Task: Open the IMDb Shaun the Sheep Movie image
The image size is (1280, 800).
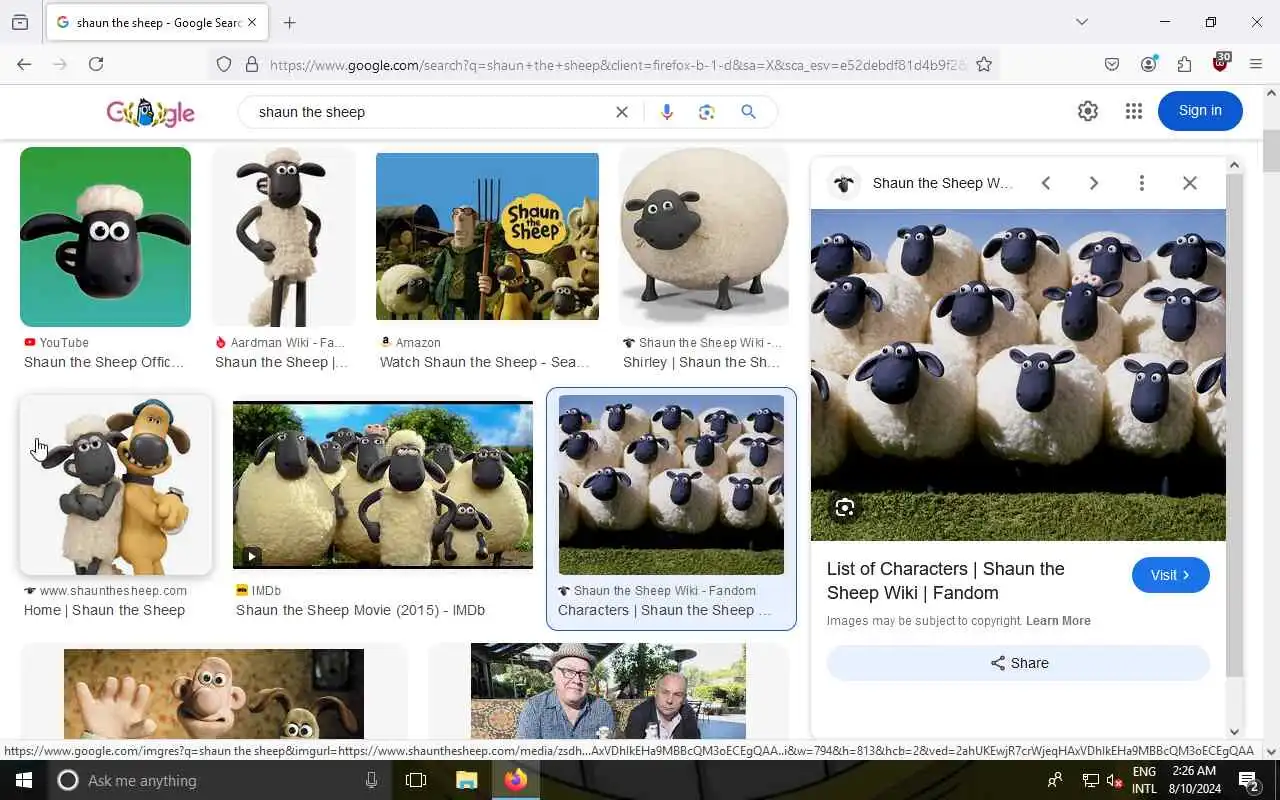Action: (383, 485)
